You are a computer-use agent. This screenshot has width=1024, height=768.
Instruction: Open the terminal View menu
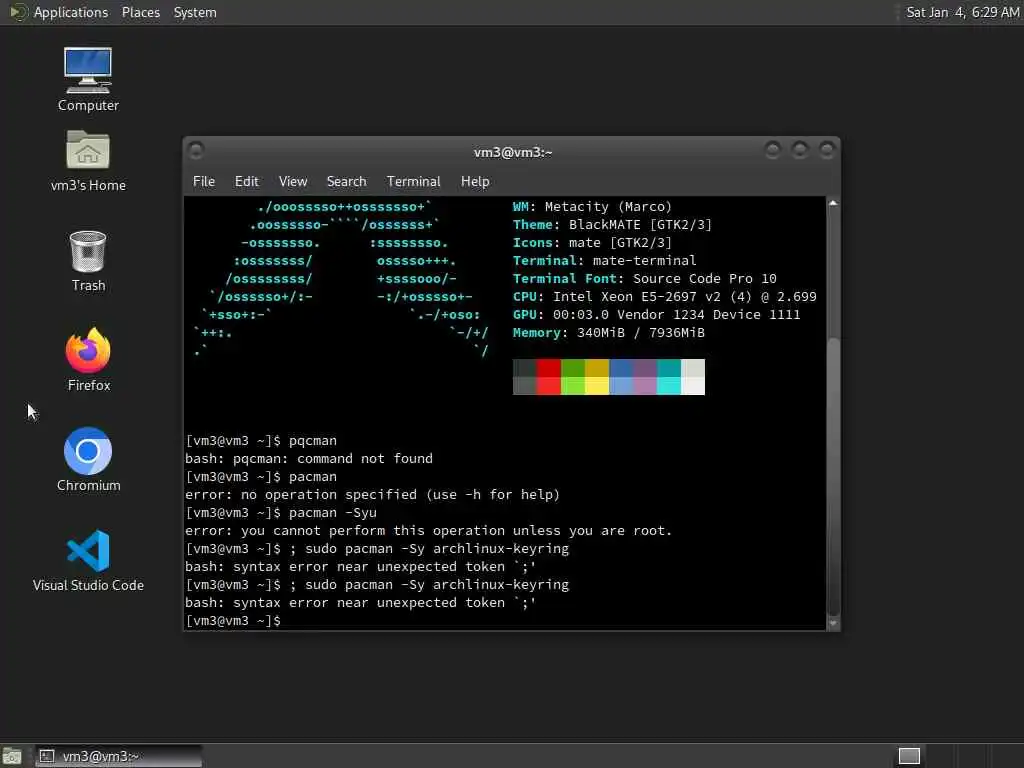293,182
